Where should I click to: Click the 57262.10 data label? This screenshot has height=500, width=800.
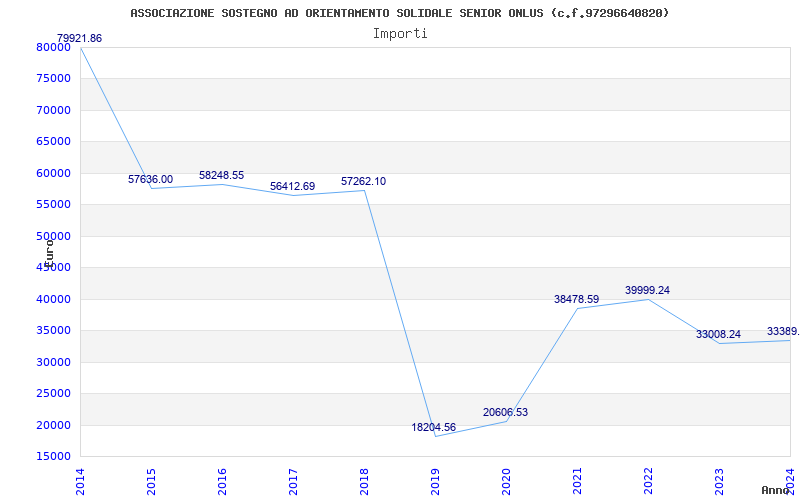363,182
